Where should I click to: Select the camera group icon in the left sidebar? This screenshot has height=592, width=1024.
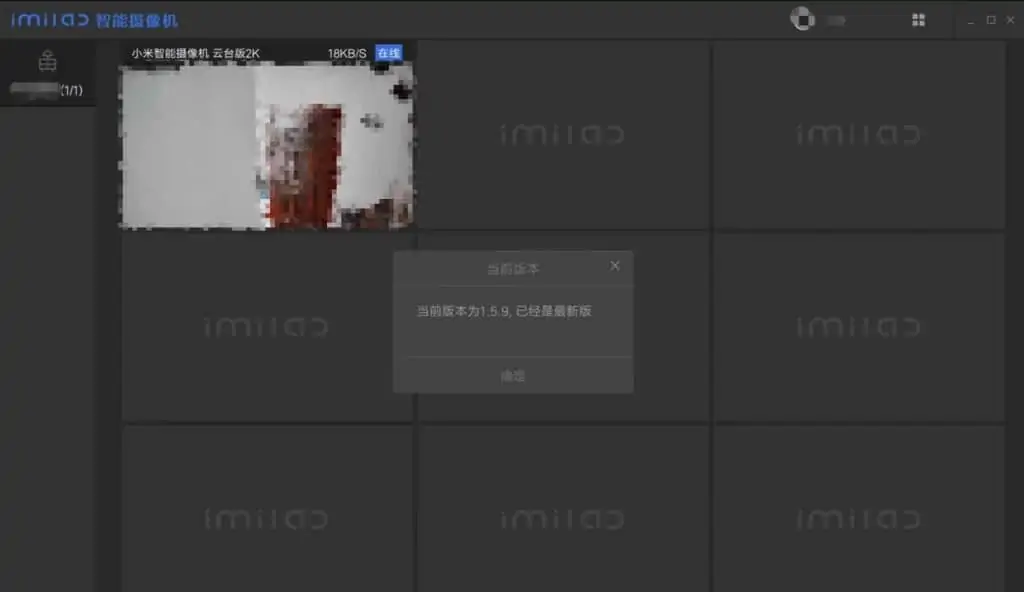pyautogui.click(x=46, y=62)
